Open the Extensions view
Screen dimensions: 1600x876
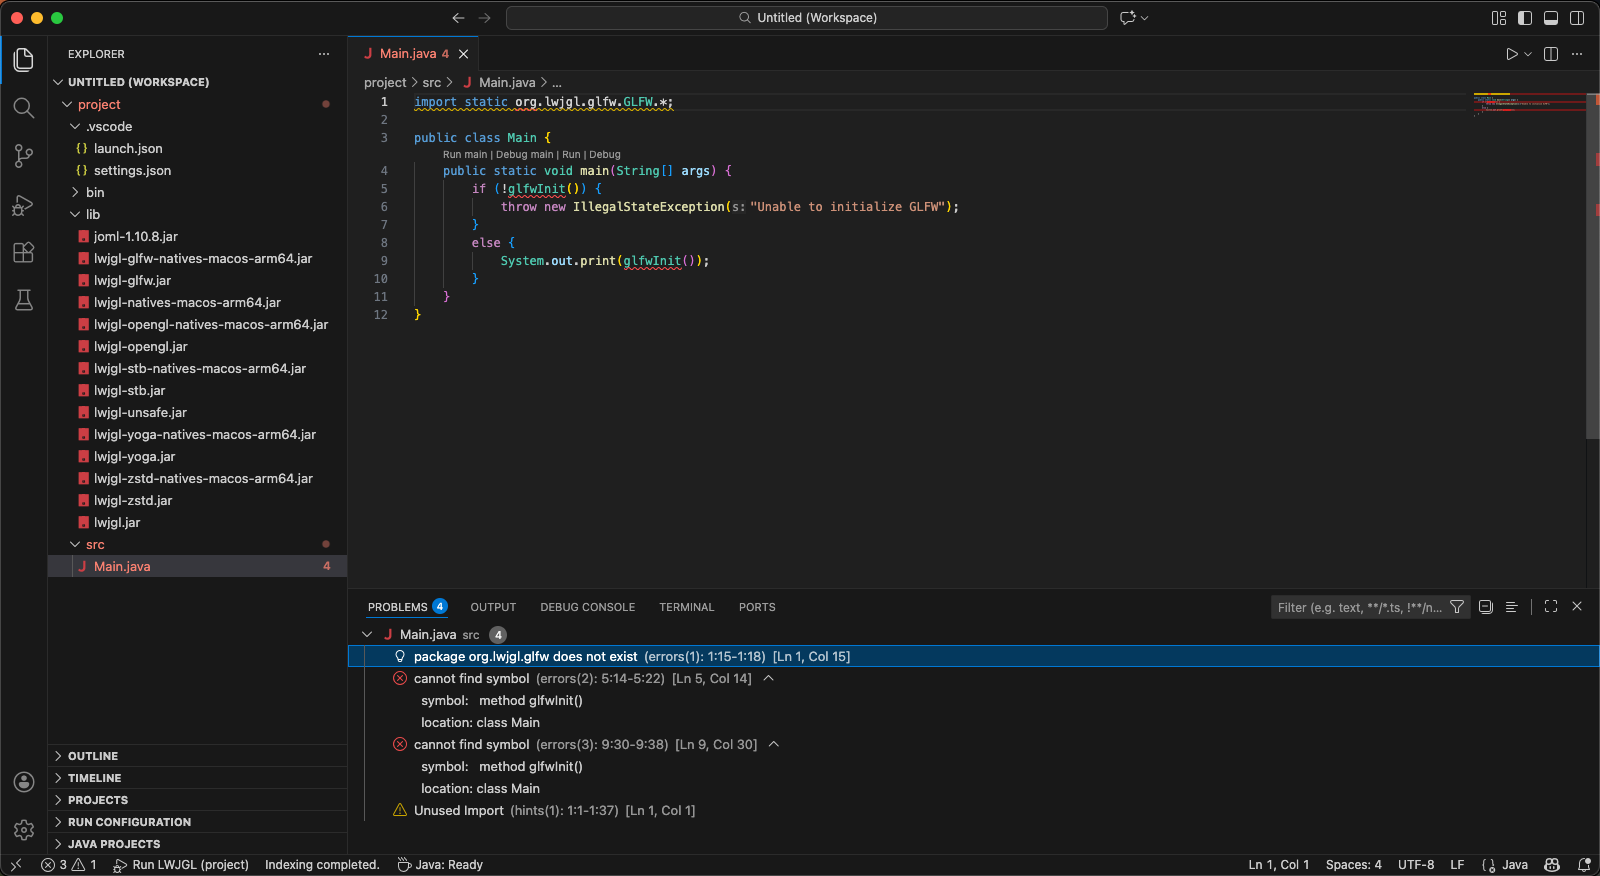[24, 253]
